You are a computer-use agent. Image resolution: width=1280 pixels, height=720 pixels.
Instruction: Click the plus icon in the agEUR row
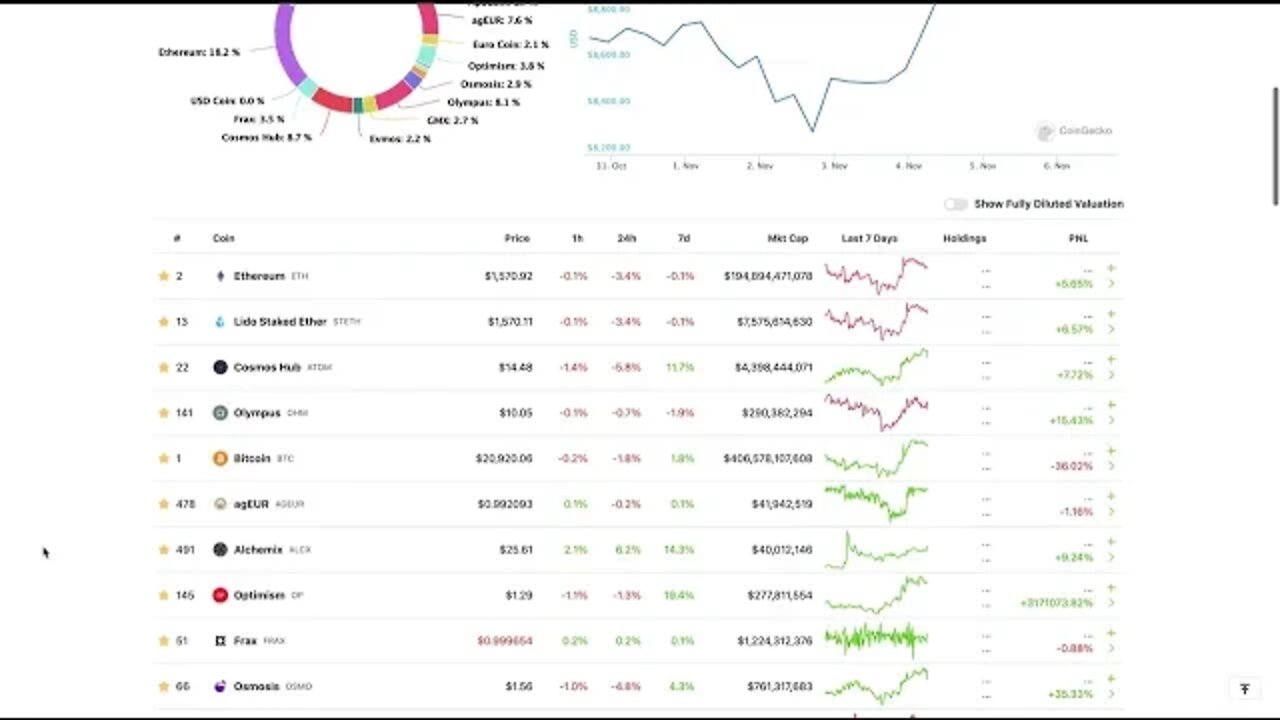[1111, 496]
